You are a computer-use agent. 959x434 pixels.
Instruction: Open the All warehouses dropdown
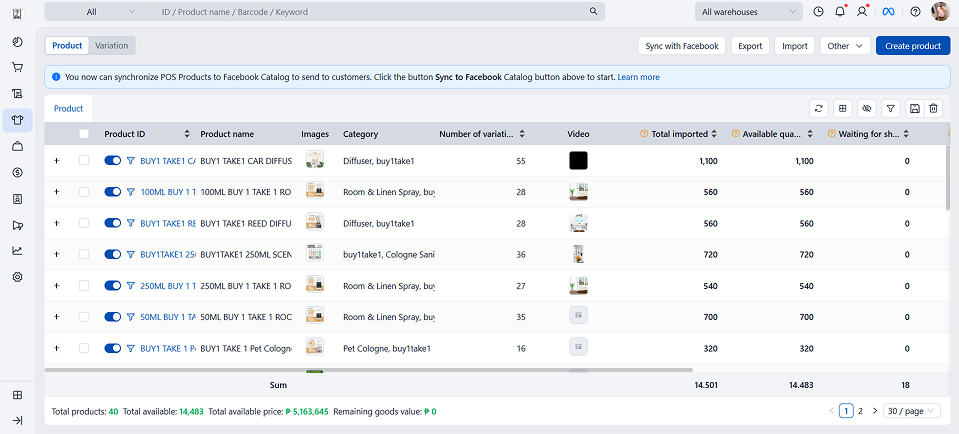(x=748, y=12)
